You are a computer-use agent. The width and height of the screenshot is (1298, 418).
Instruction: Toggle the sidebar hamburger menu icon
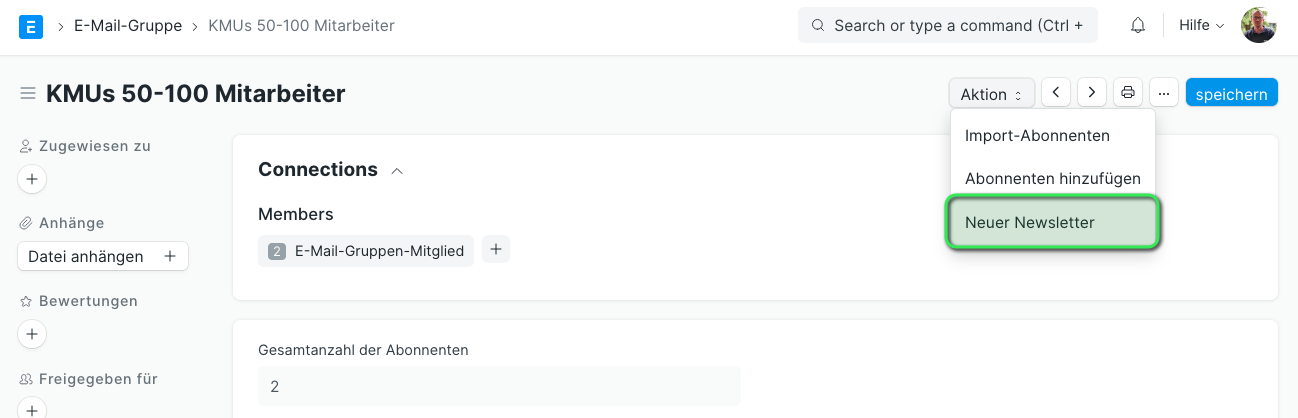pos(28,94)
